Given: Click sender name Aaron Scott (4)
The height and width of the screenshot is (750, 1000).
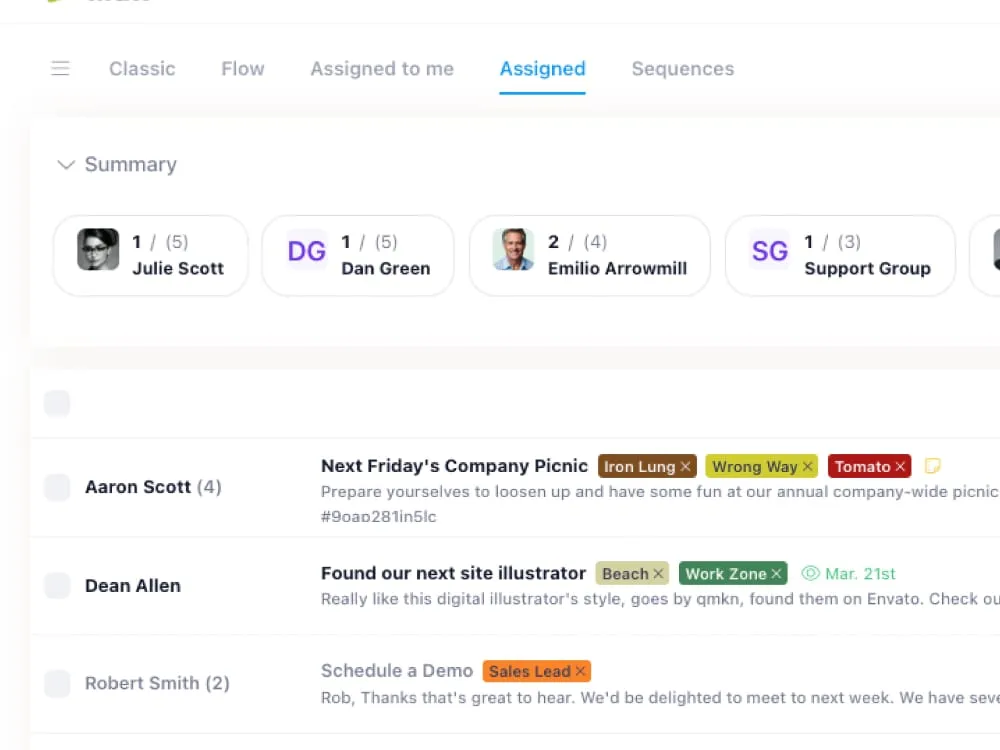Looking at the screenshot, I should click(153, 487).
